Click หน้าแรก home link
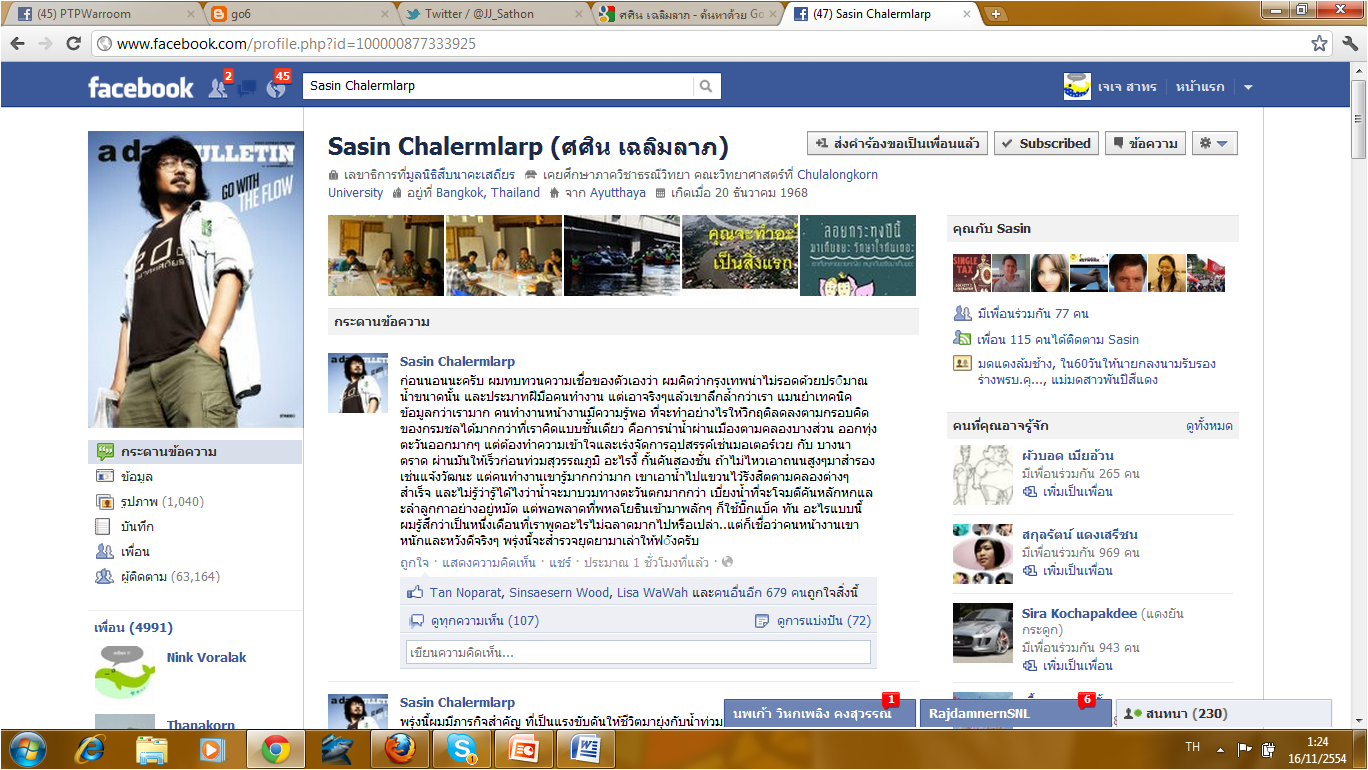Viewport: 1368px width, 770px height. tap(1200, 87)
